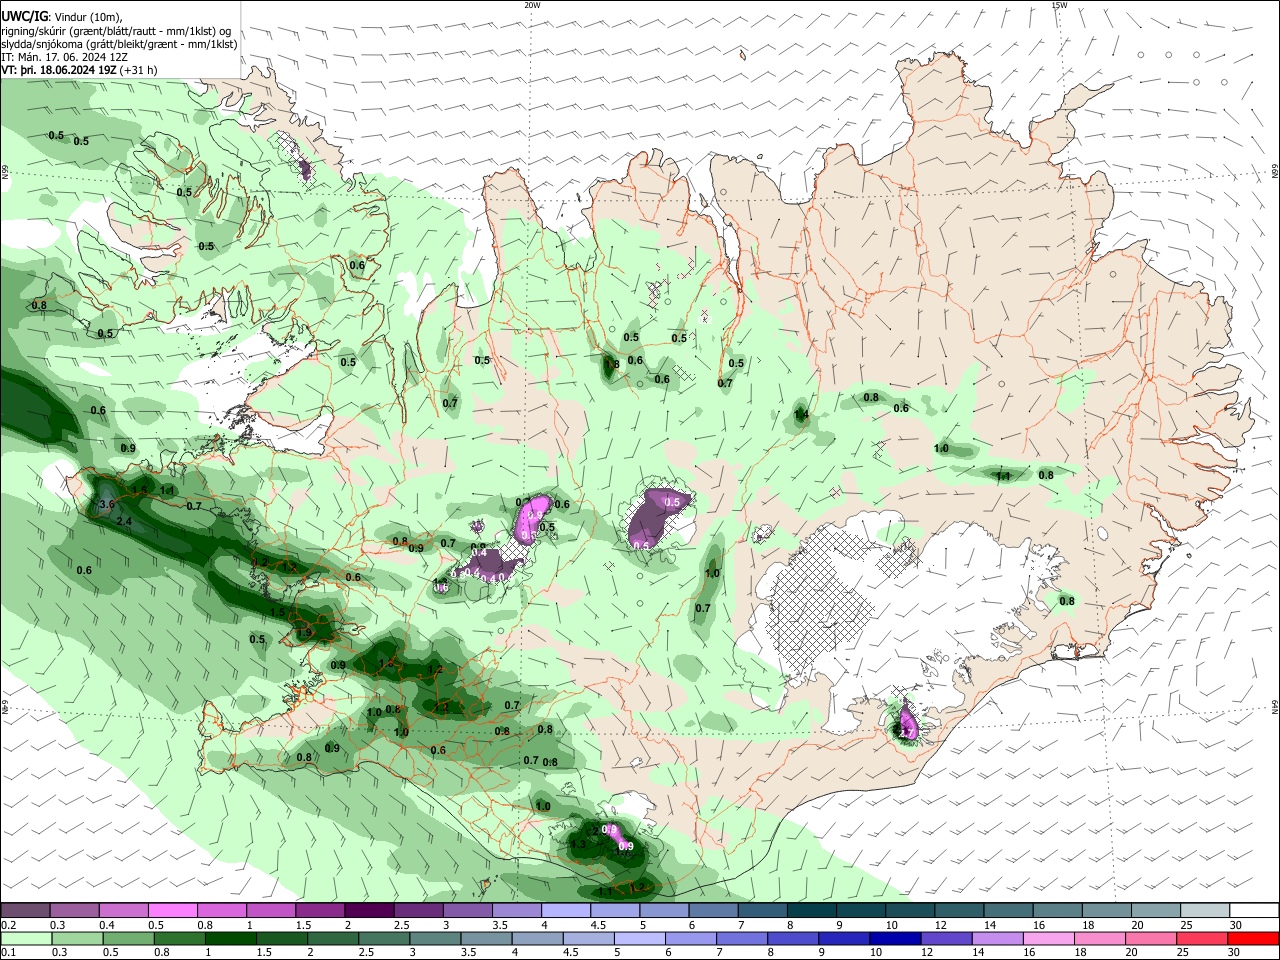Pick the 0.4 orchid snow scale swatch
This screenshot has height=960, width=1280.
point(123,911)
